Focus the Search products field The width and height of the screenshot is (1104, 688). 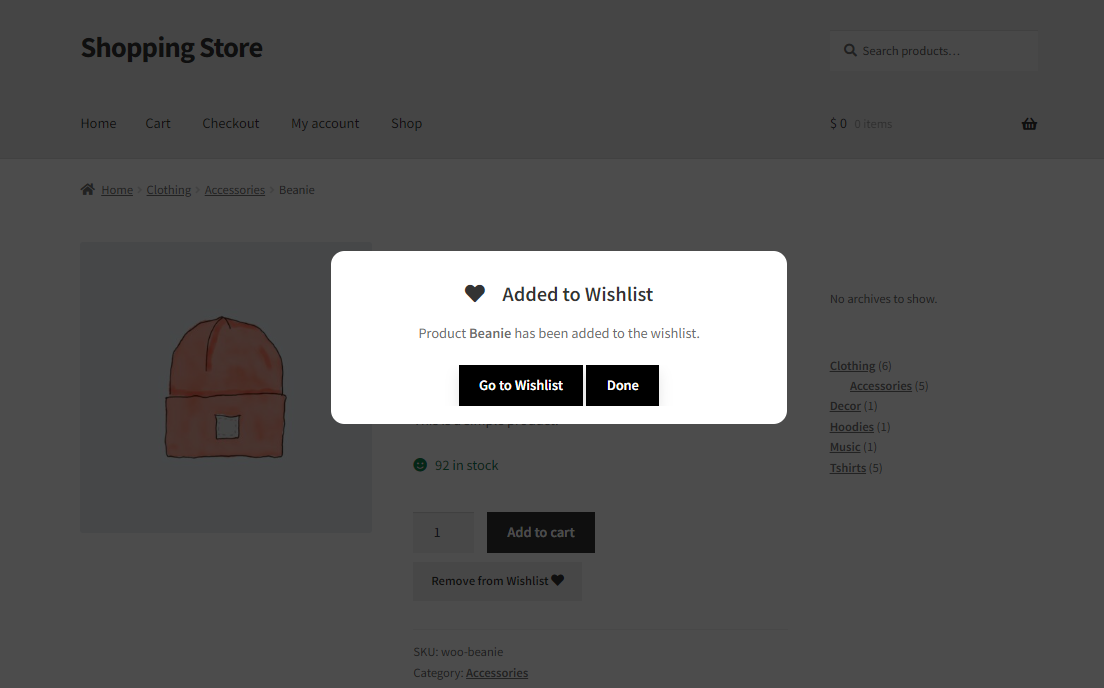point(934,51)
